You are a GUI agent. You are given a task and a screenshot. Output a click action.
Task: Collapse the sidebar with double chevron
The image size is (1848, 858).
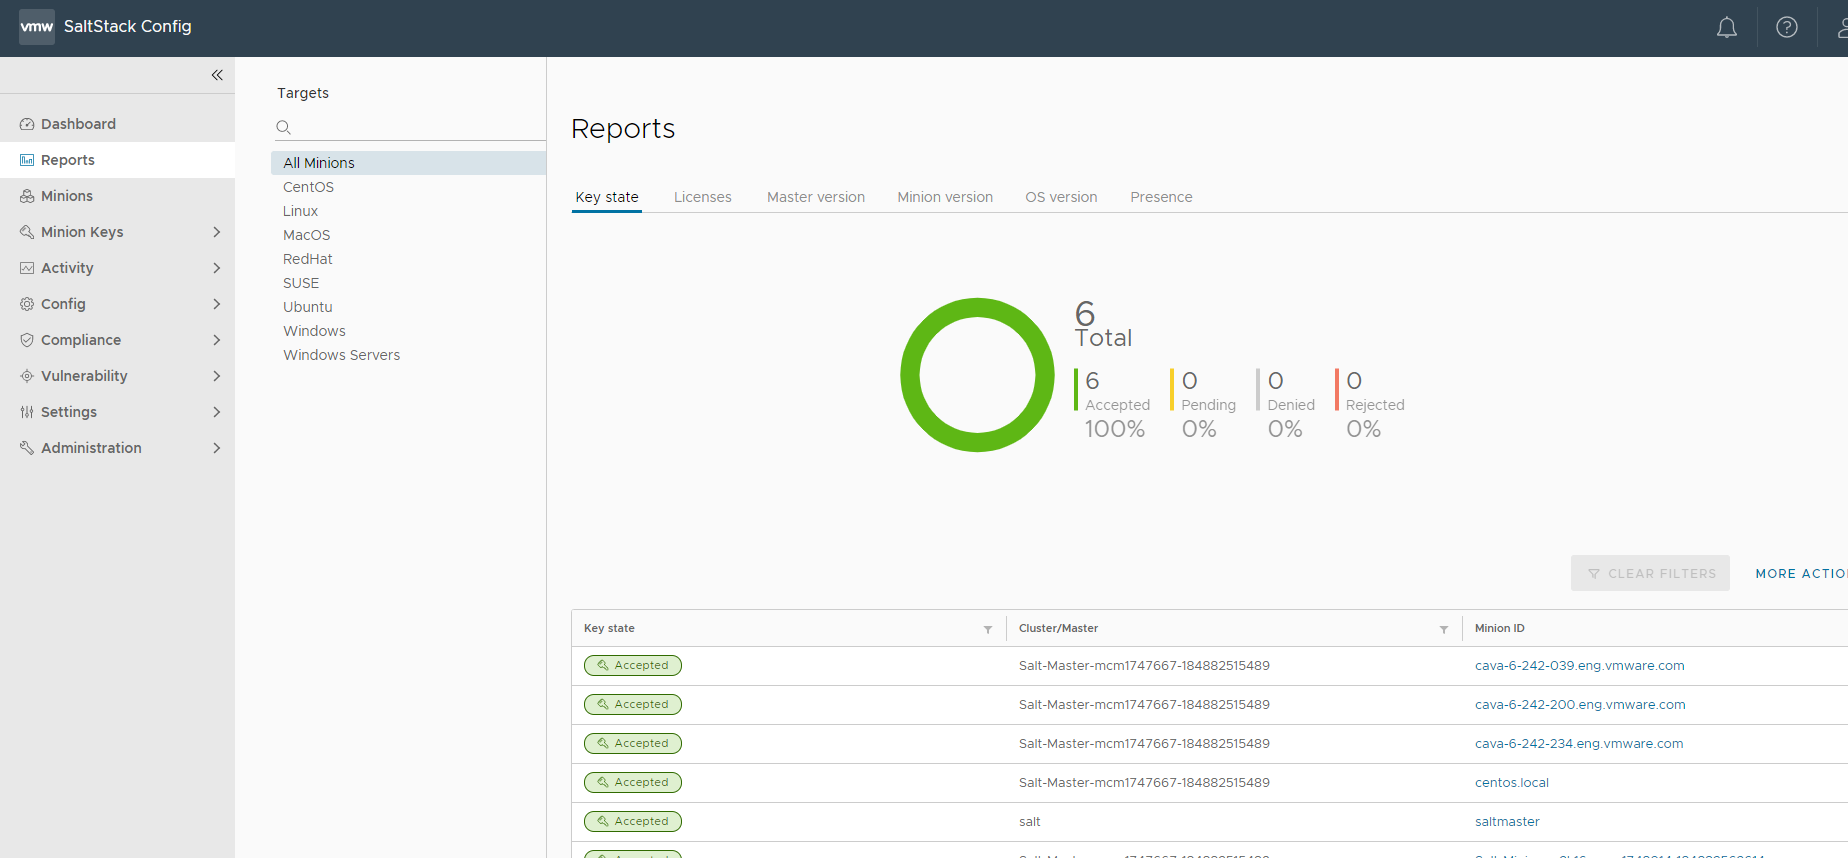[x=217, y=75]
